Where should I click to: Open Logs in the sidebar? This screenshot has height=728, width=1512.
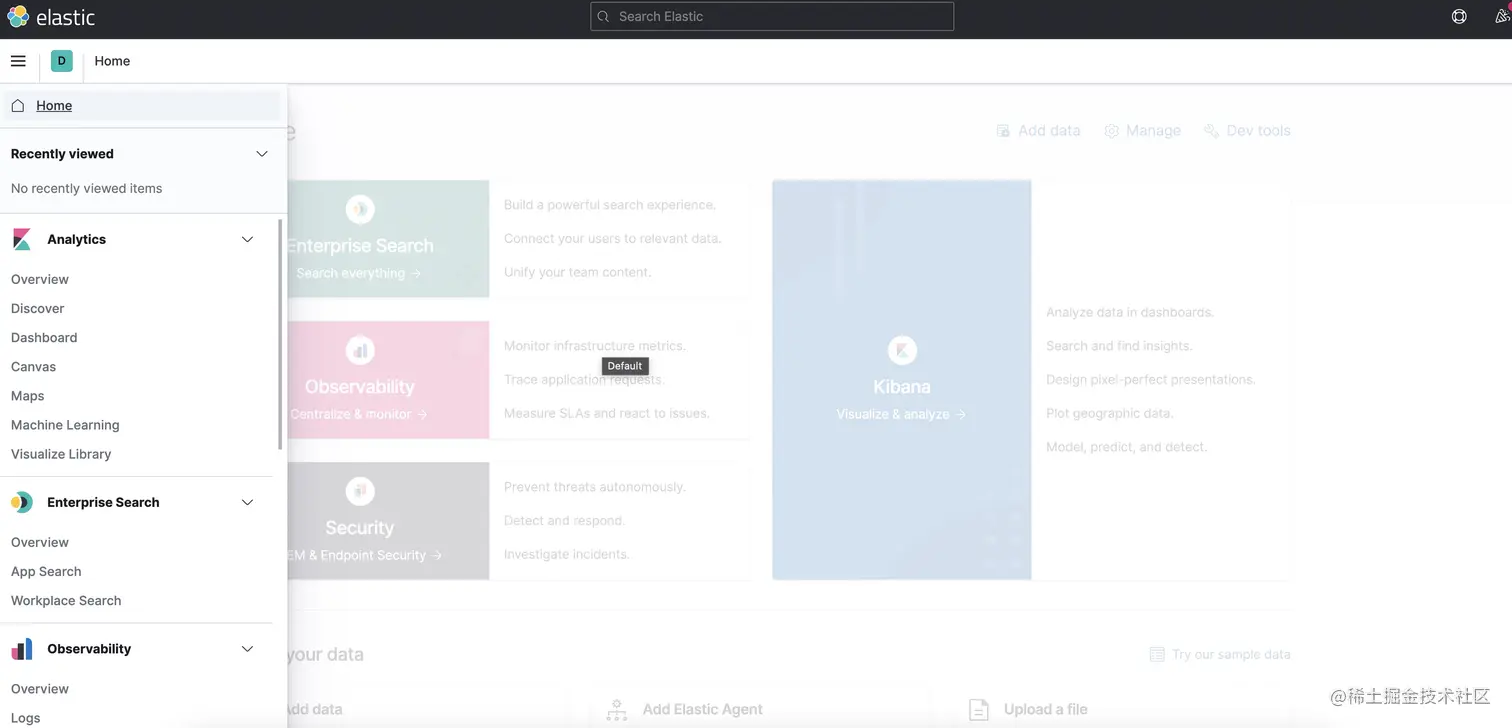click(x=26, y=717)
